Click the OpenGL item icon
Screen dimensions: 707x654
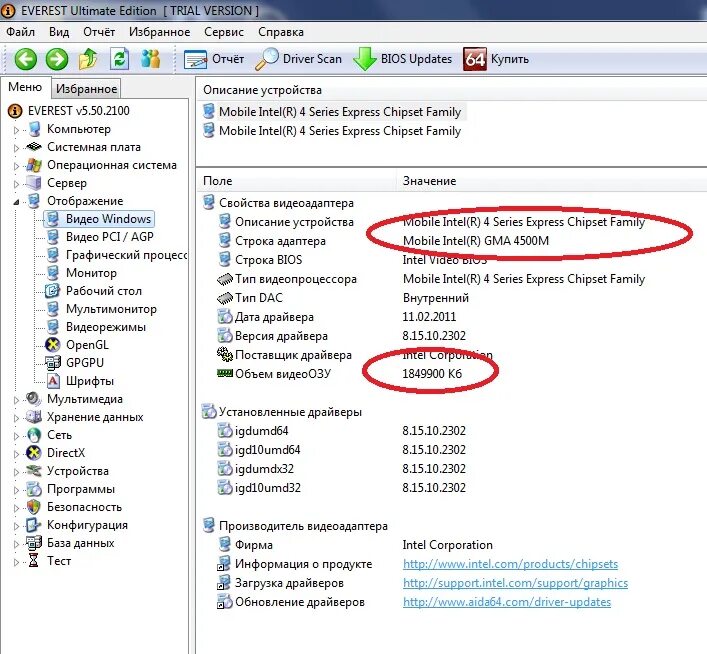pyautogui.click(x=53, y=345)
